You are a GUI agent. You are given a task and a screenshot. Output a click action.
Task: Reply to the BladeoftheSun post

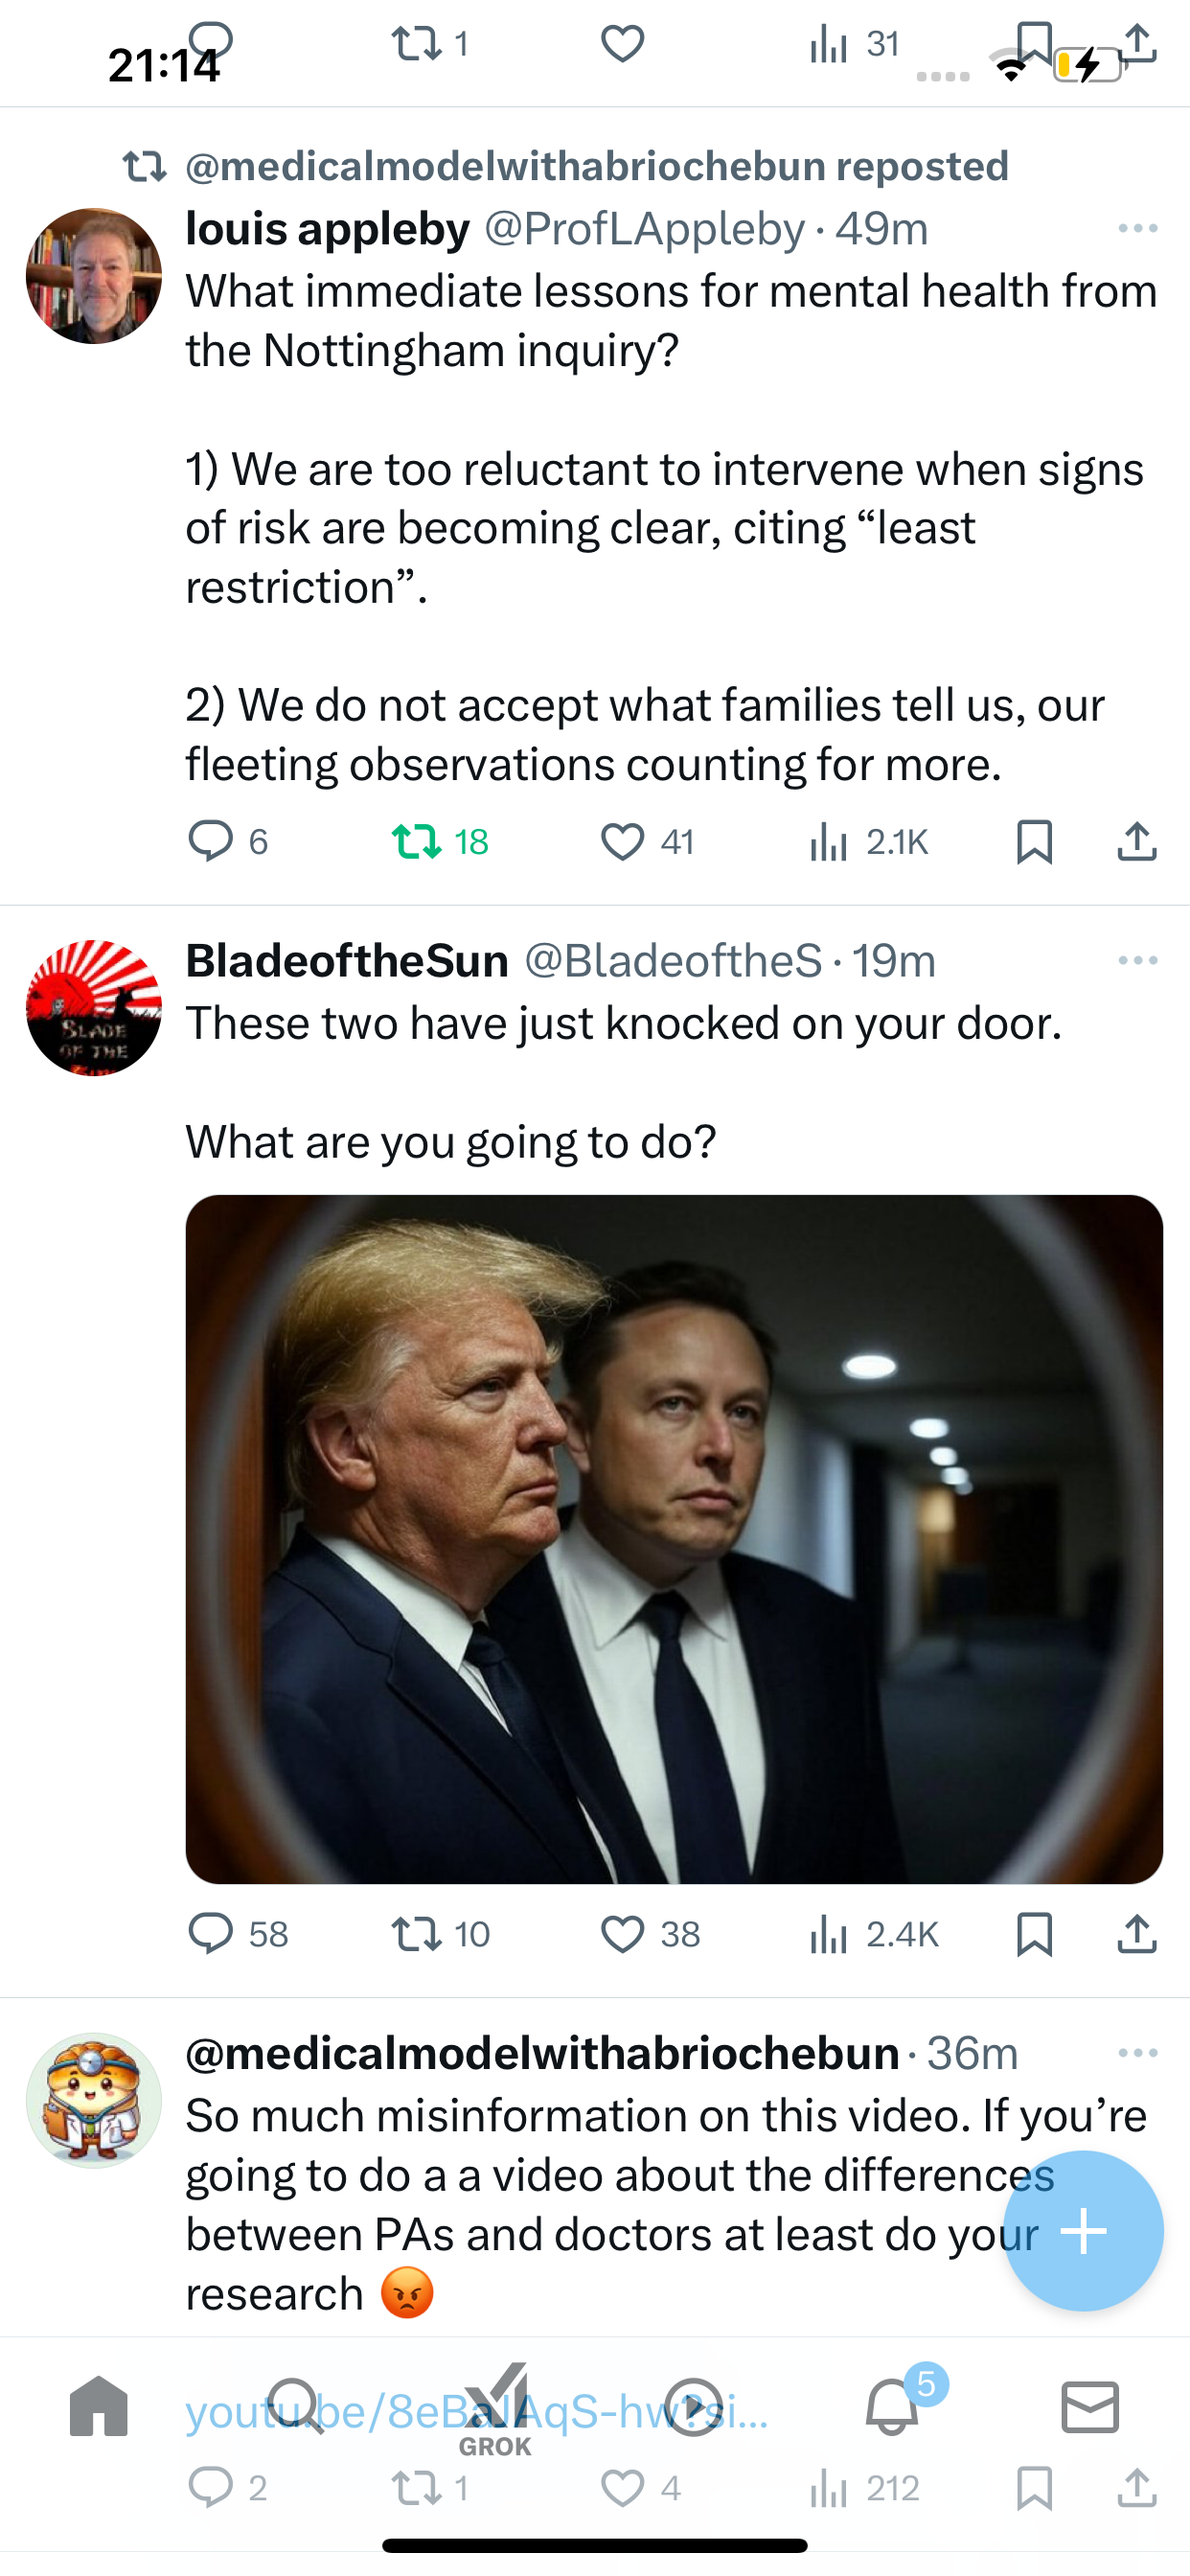[x=210, y=1934]
